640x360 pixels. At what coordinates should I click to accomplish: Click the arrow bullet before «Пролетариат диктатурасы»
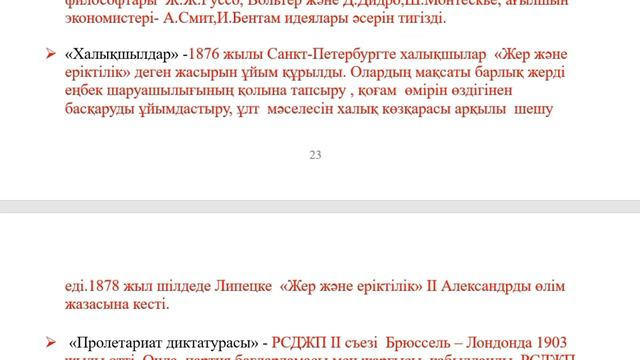[51, 342]
